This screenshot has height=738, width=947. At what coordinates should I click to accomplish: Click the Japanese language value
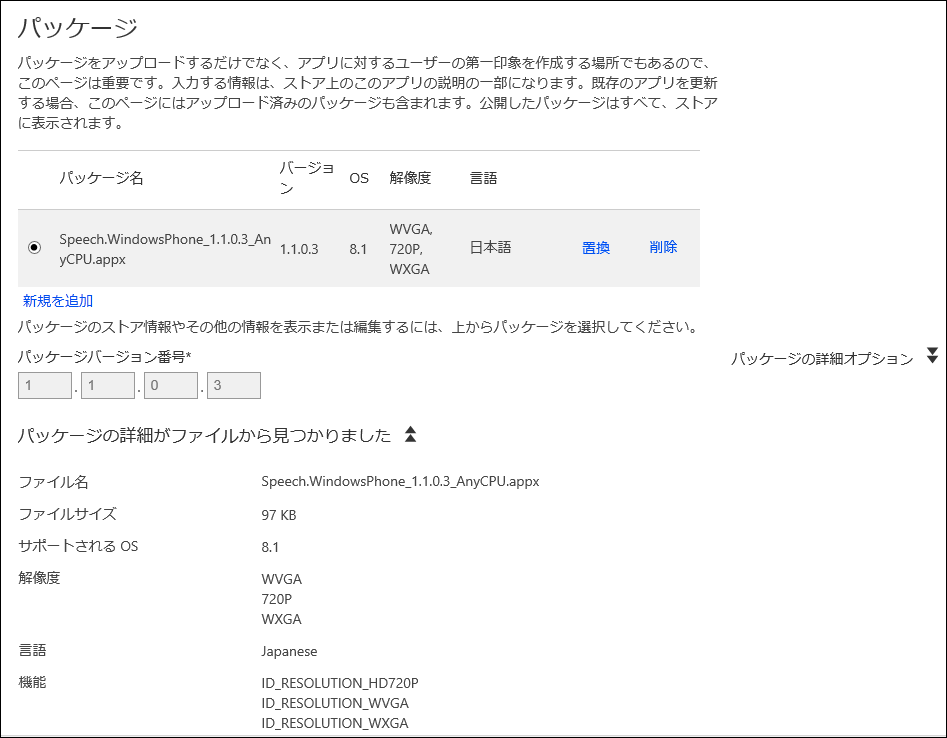pos(289,652)
